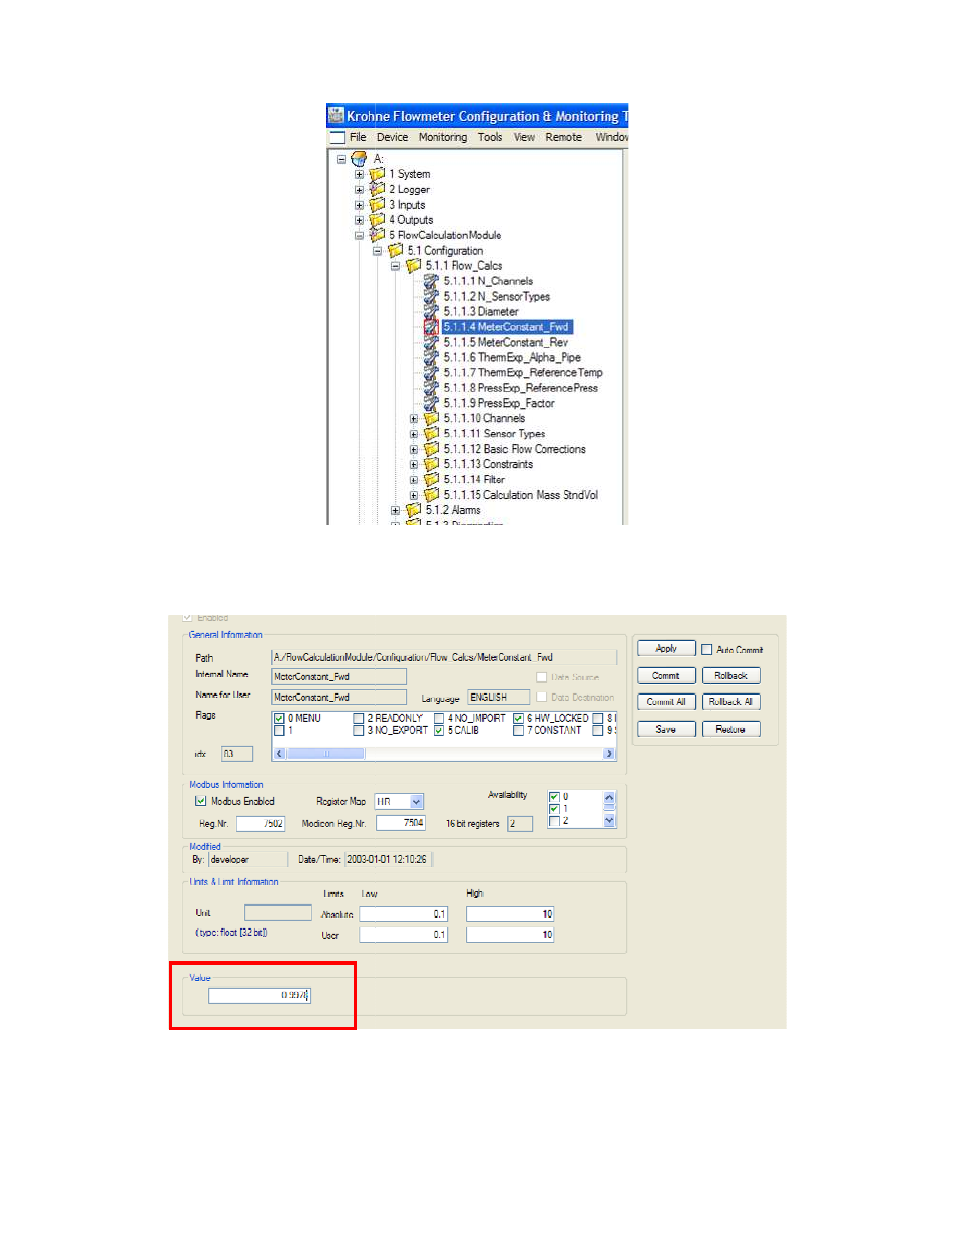Click the 5.1.1.10 Channels folder icon

pos(431,418)
